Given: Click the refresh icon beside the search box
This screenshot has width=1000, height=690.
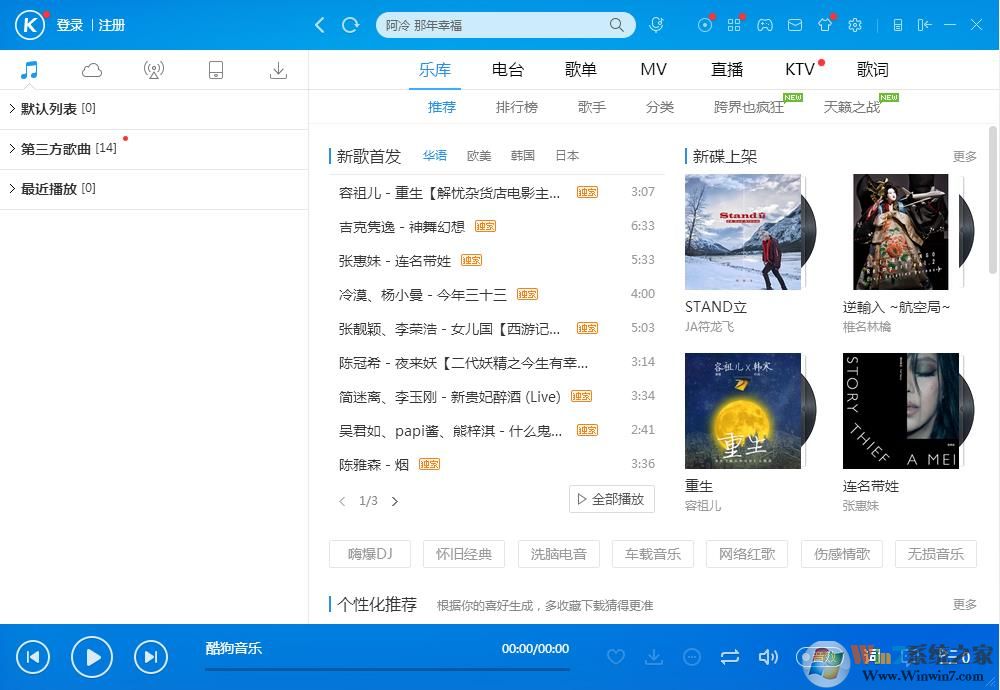Looking at the screenshot, I should (x=350, y=25).
